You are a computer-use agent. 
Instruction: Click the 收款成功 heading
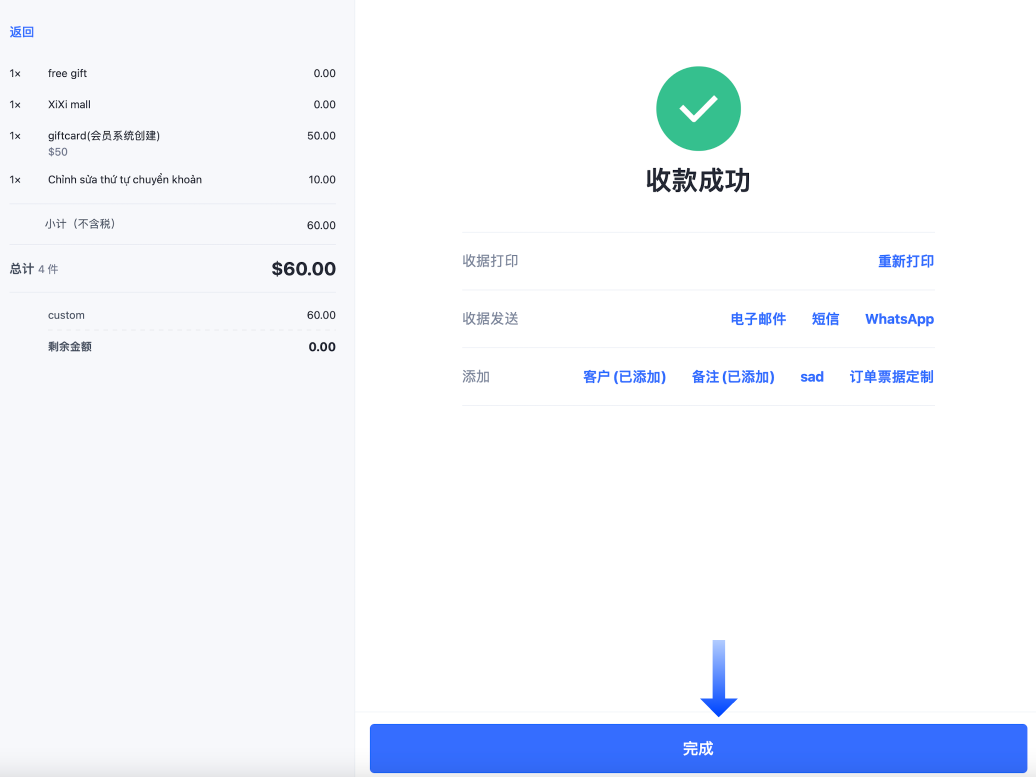coord(698,180)
